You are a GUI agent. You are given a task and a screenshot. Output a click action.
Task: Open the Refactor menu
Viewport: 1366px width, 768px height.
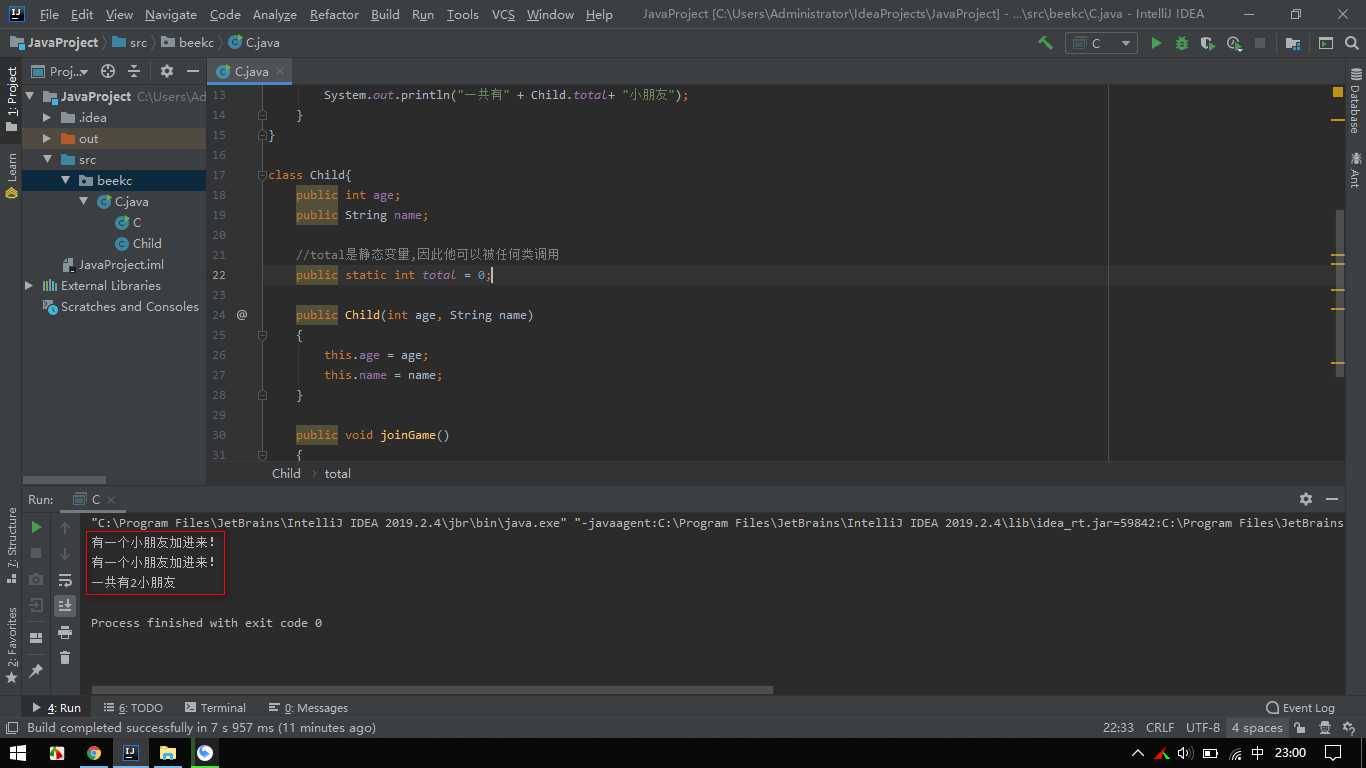click(x=334, y=14)
